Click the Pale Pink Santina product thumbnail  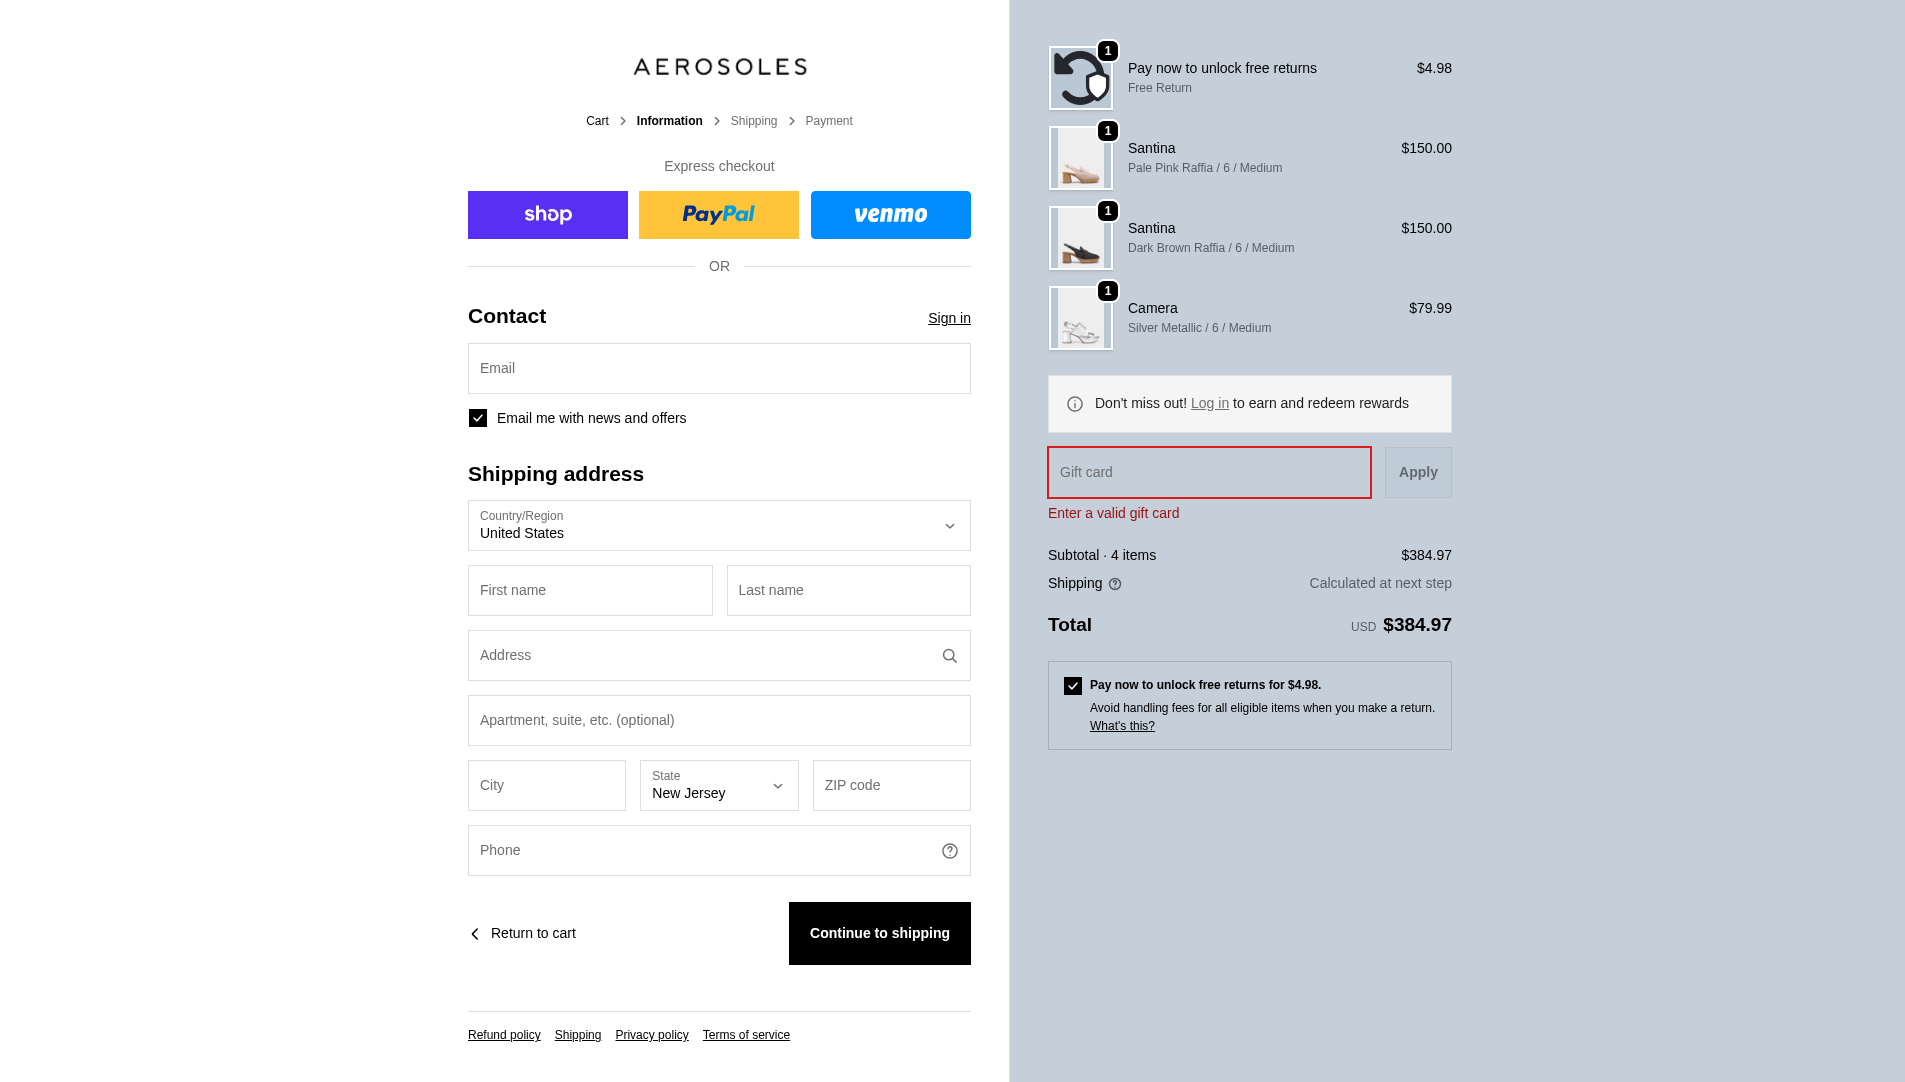pos(1080,158)
